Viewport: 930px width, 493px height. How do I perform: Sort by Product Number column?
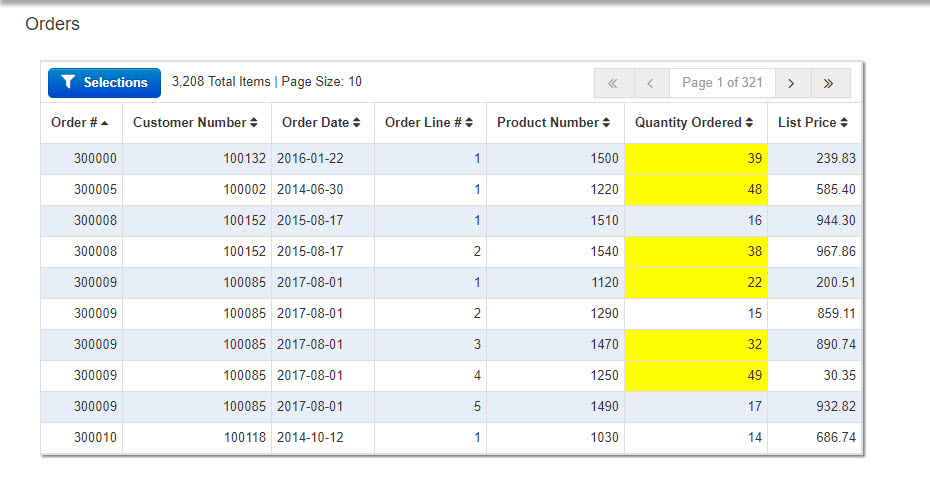pos(554,123)
